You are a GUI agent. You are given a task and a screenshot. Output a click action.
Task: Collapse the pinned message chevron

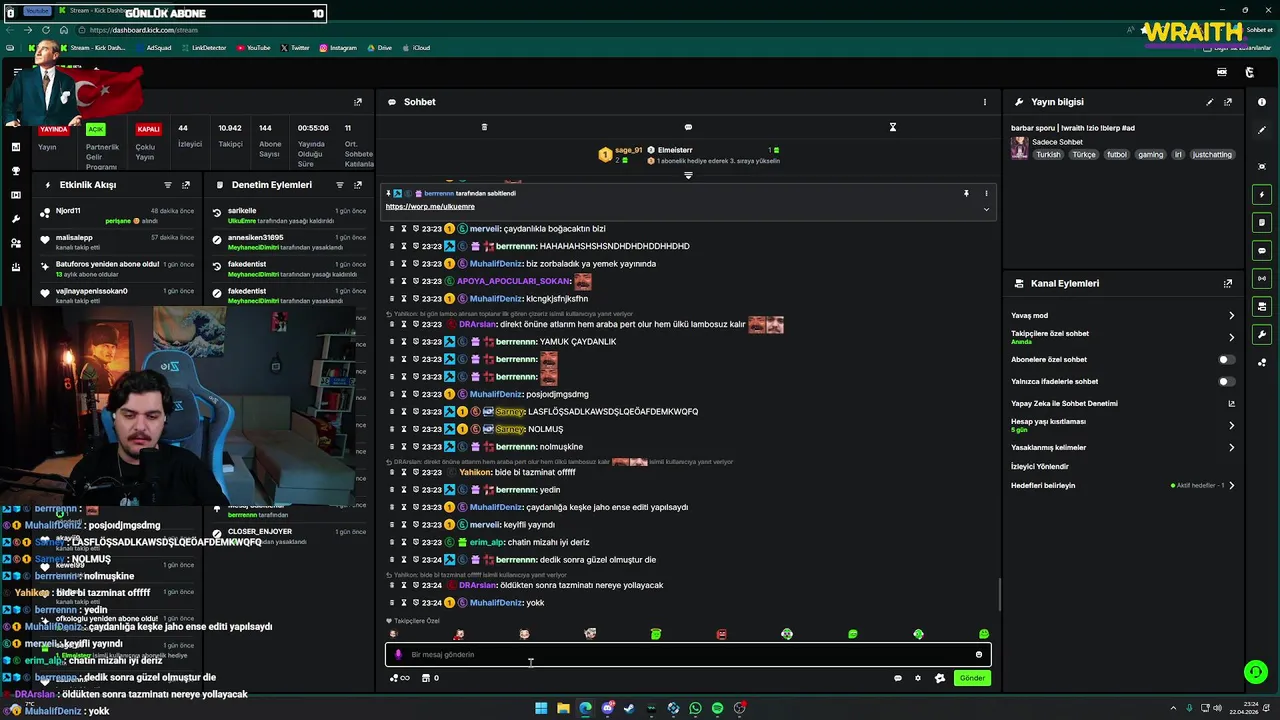pyautogui.click(x=986, y=209)
